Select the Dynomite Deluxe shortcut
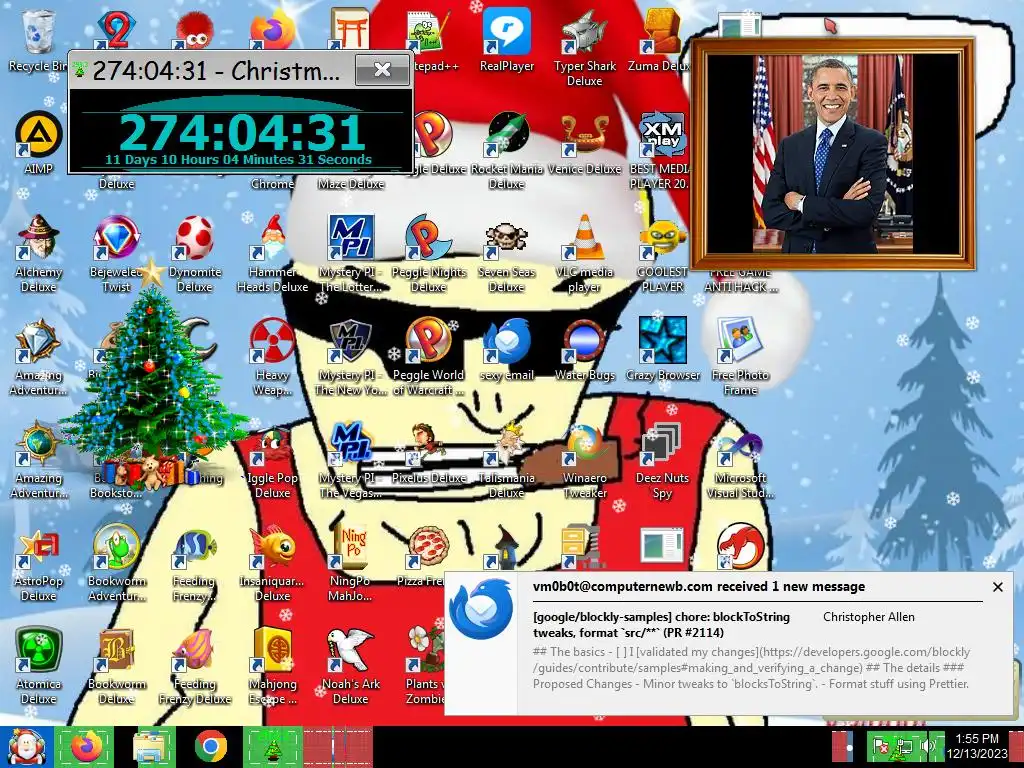This screenshot has height=768, width=1024. [x=195, y=253]
